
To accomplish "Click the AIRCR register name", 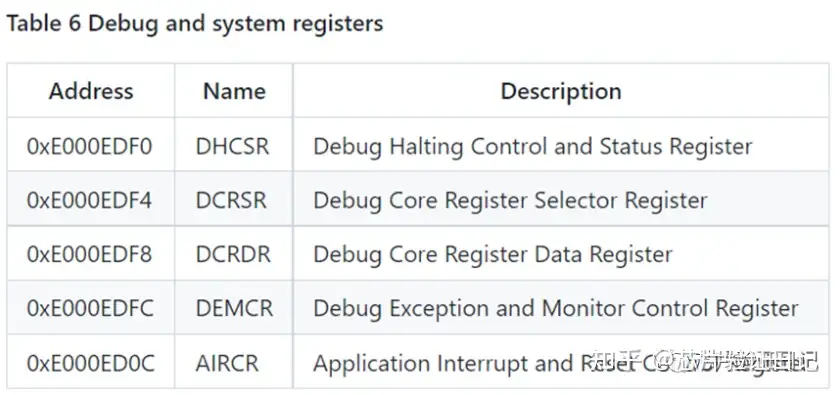I will [x=227, y=363].
